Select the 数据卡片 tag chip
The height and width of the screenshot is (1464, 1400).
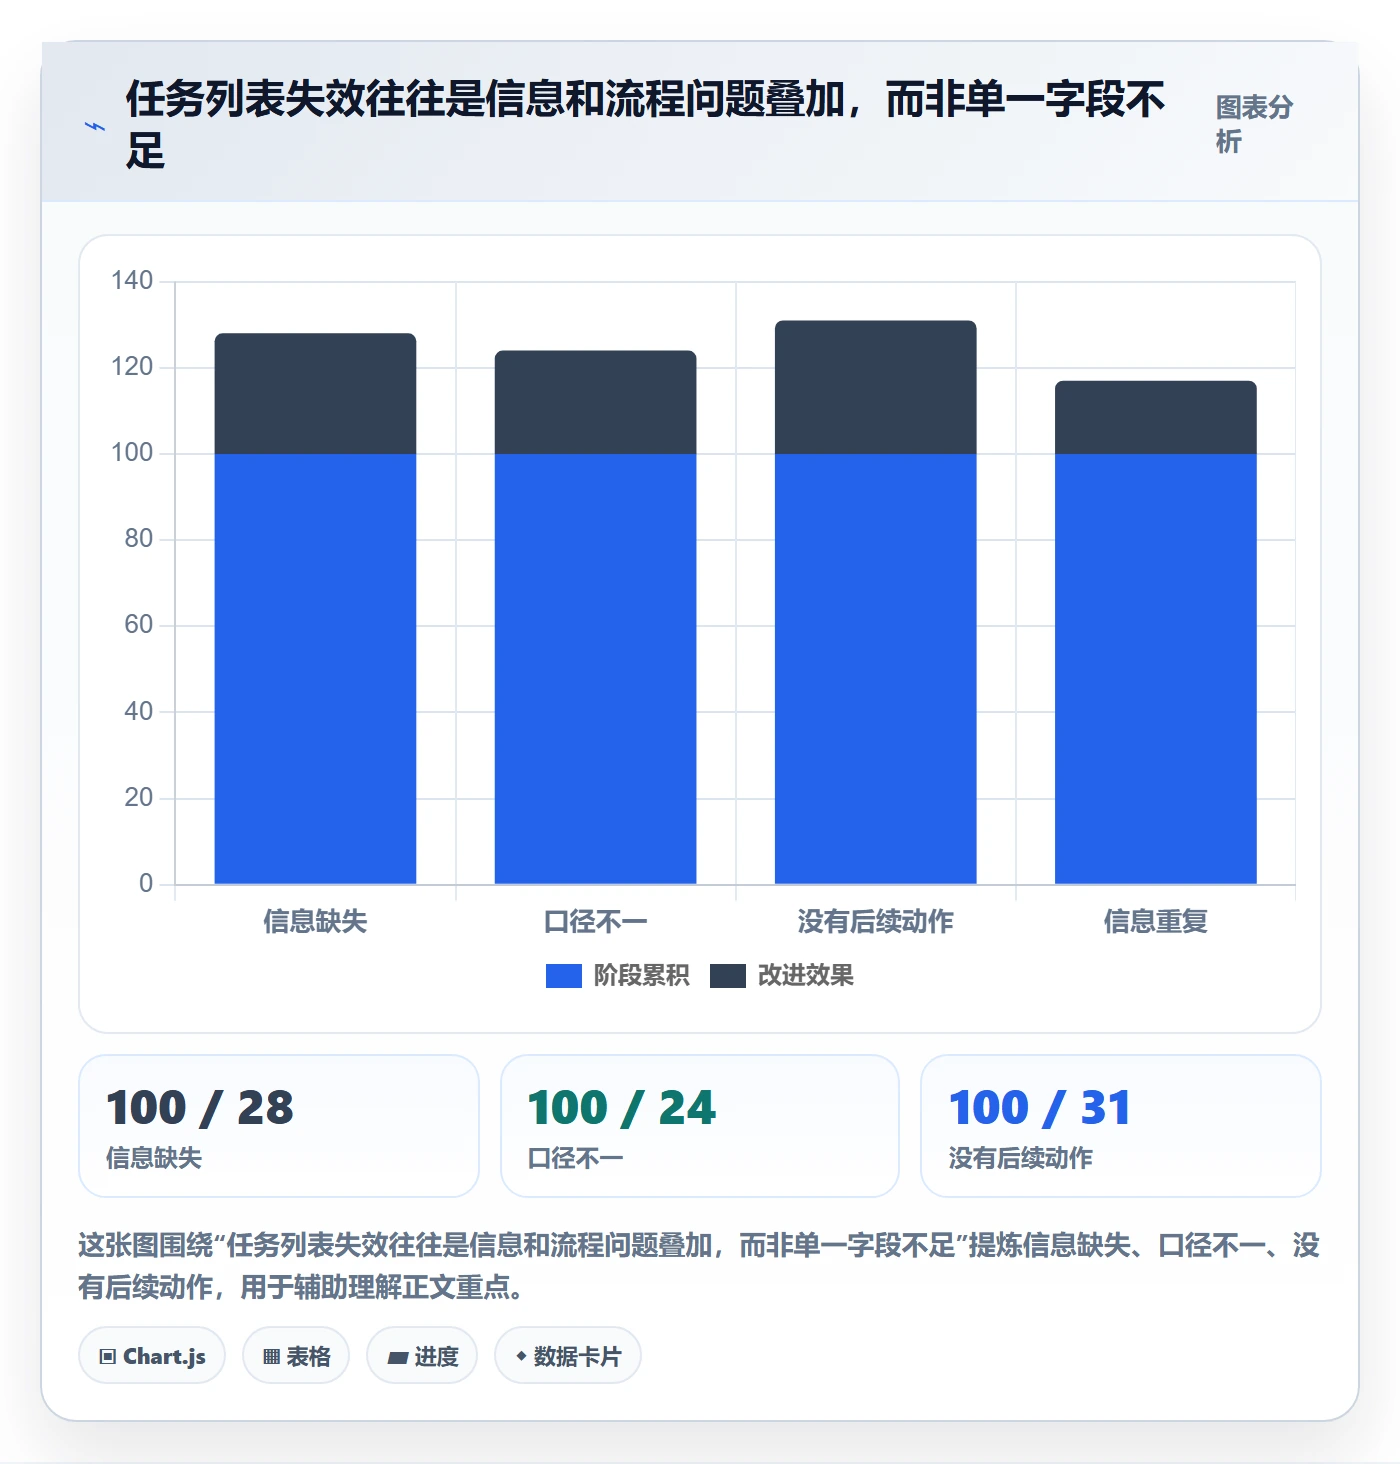point(568,1356)
